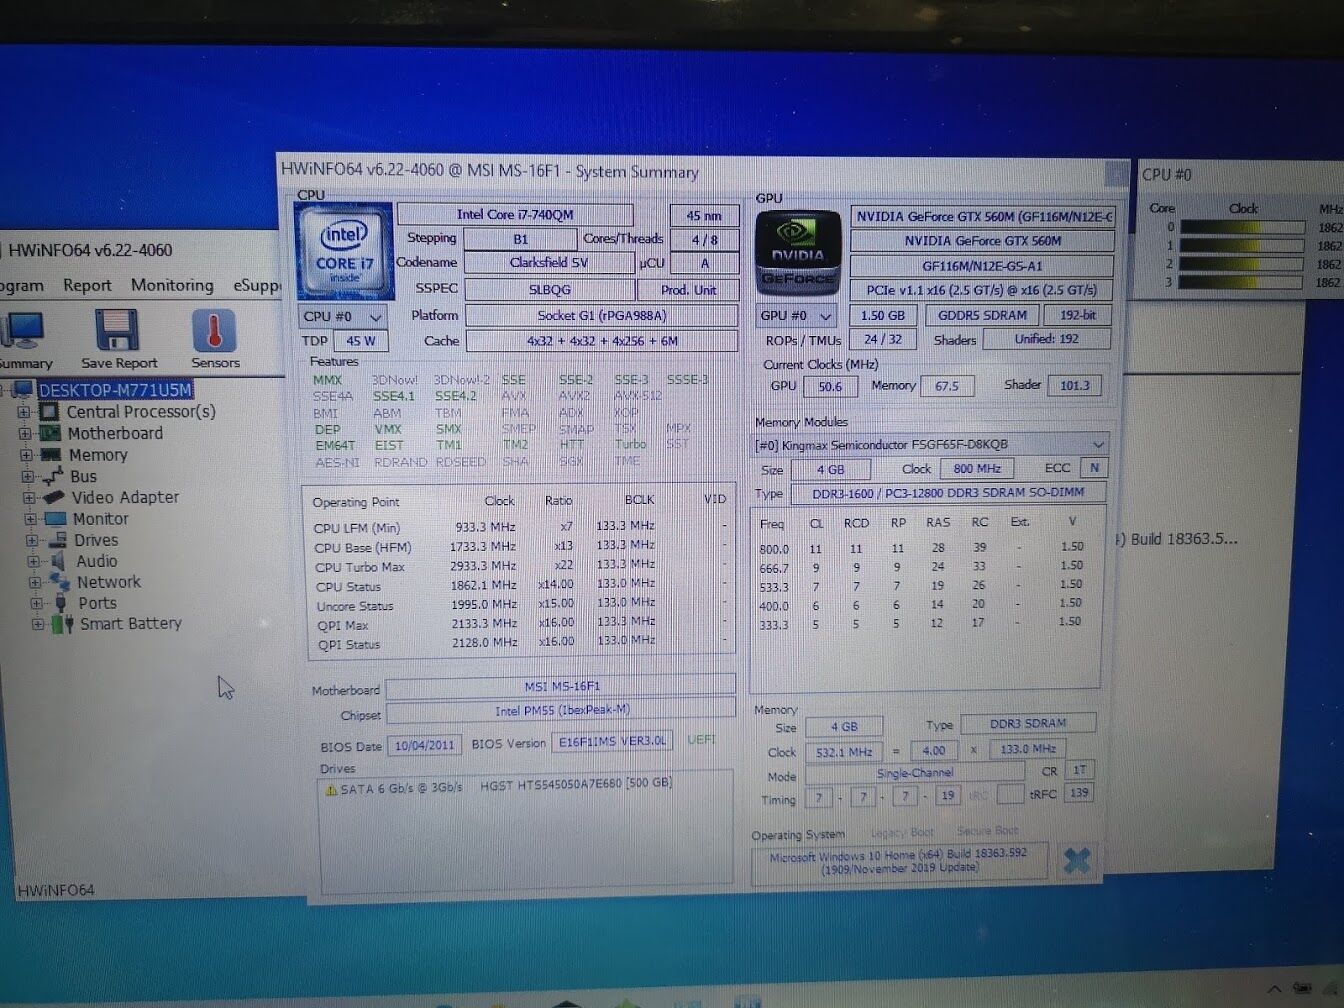Click the Core 0 clock bar

(x=1242, y=227)
